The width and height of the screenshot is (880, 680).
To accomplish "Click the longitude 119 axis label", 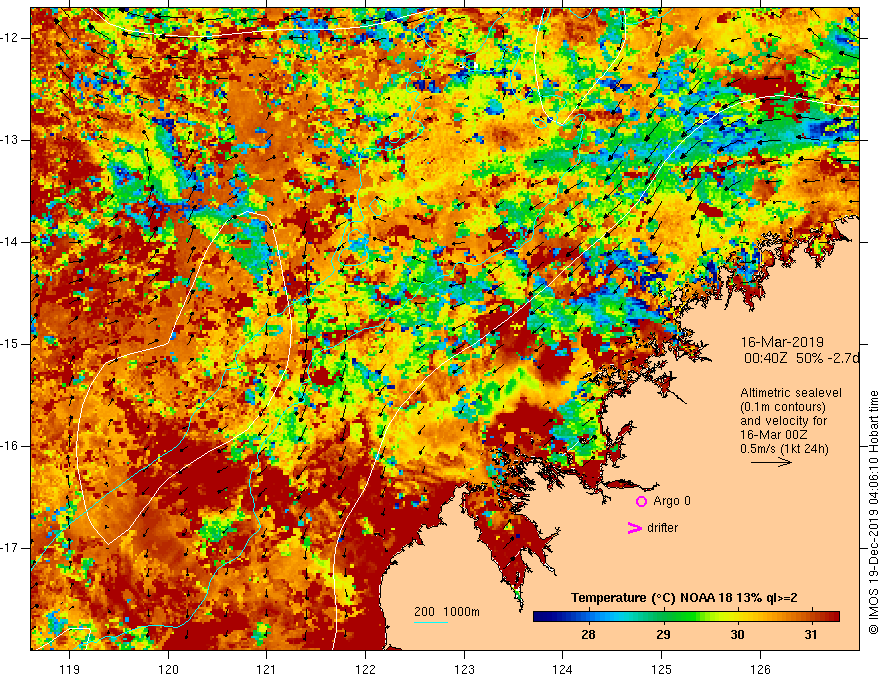I will click(x=69, y=669).
